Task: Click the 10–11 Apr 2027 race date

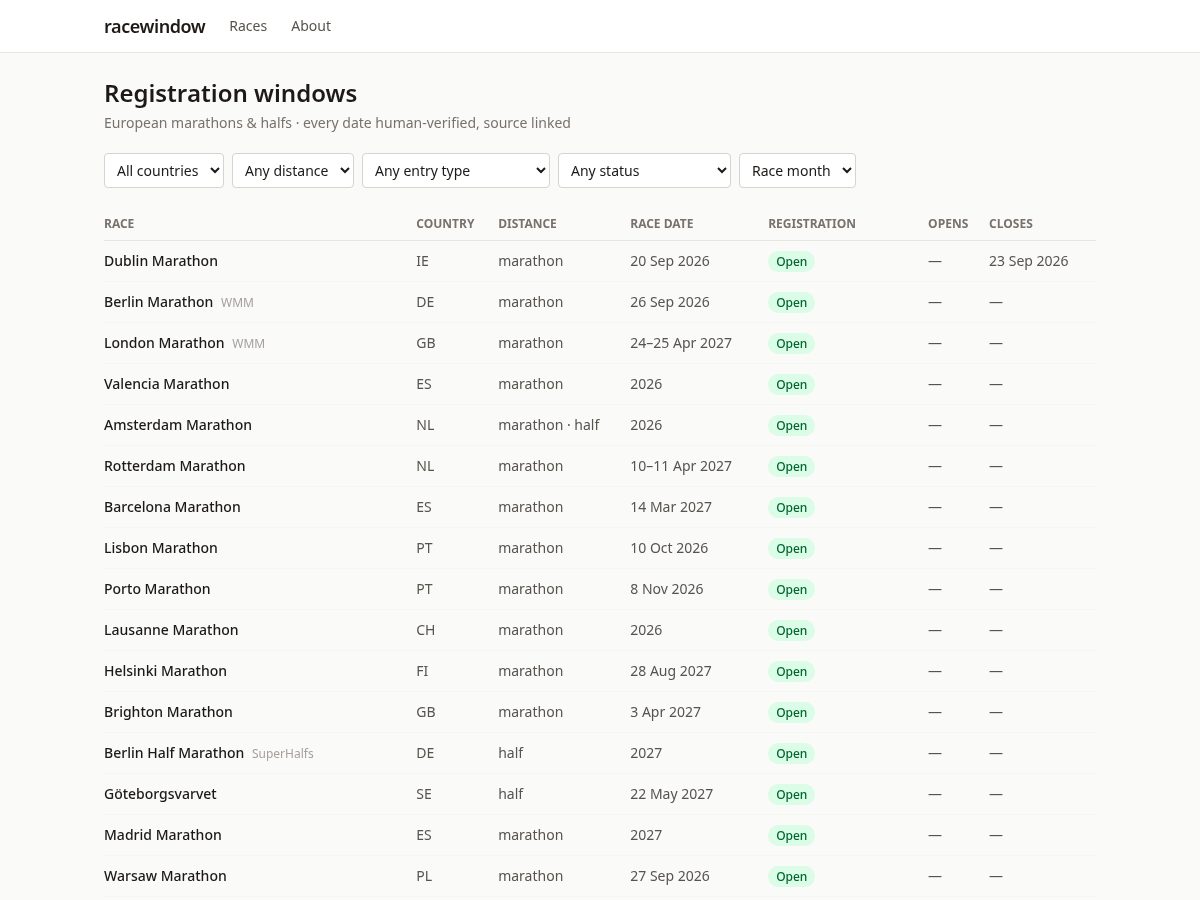Action: click(x=681, y=466)
